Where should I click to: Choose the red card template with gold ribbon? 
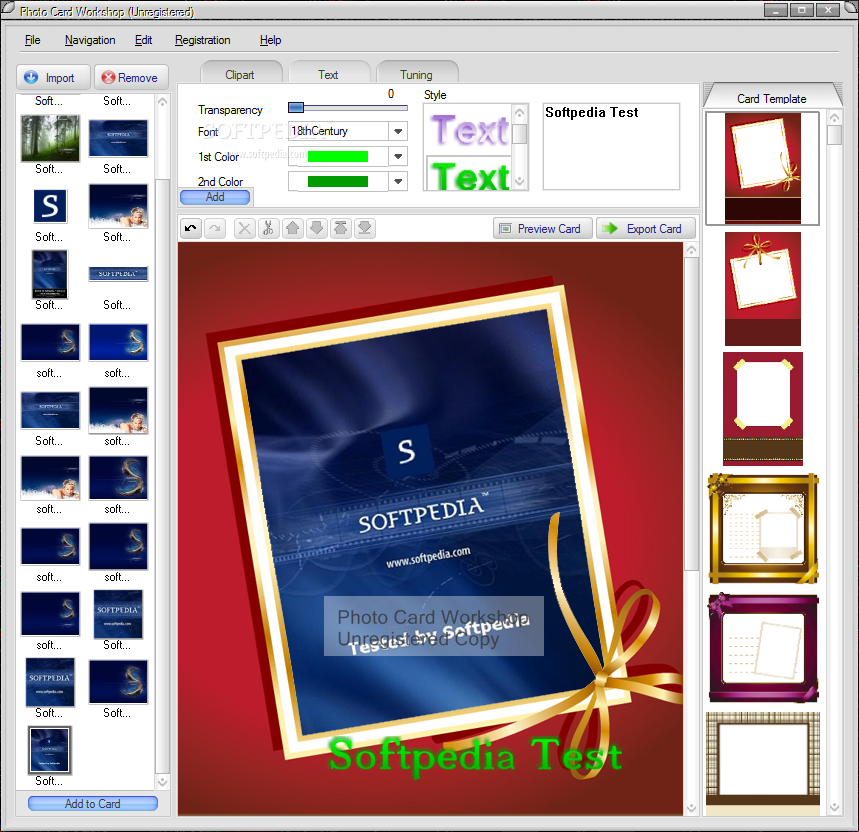[x=763, y=168]
